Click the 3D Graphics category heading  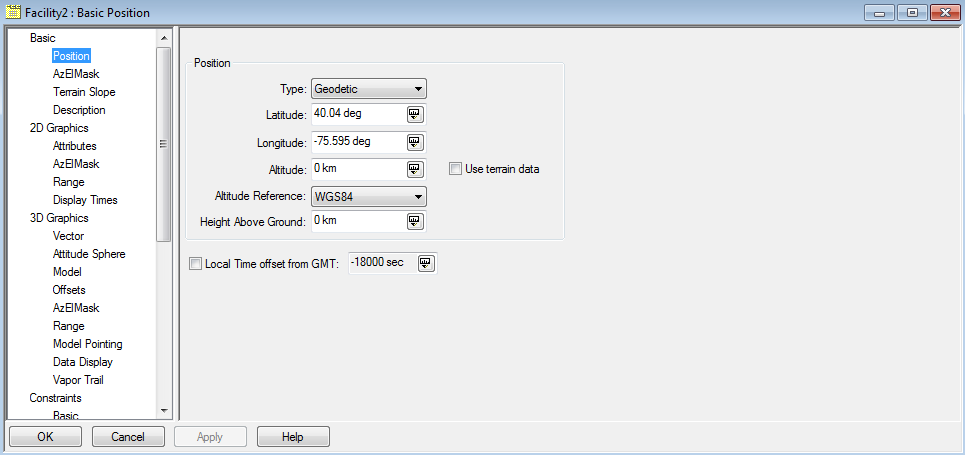(59, 218)
